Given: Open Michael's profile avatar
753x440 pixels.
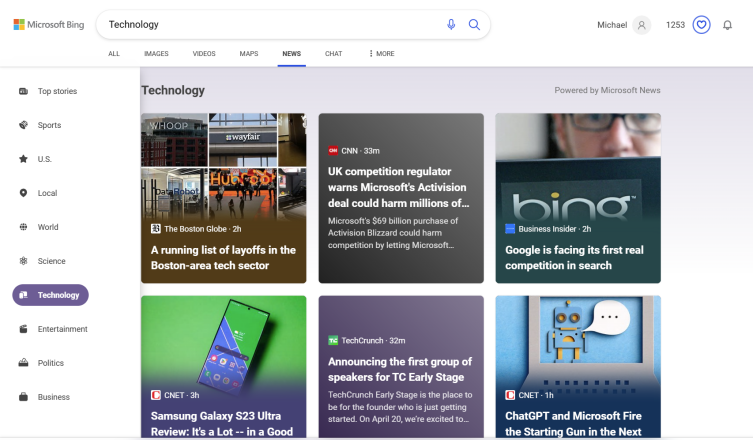Looking at the screenshot, I should pyautogui.click(x=642, y=25).
